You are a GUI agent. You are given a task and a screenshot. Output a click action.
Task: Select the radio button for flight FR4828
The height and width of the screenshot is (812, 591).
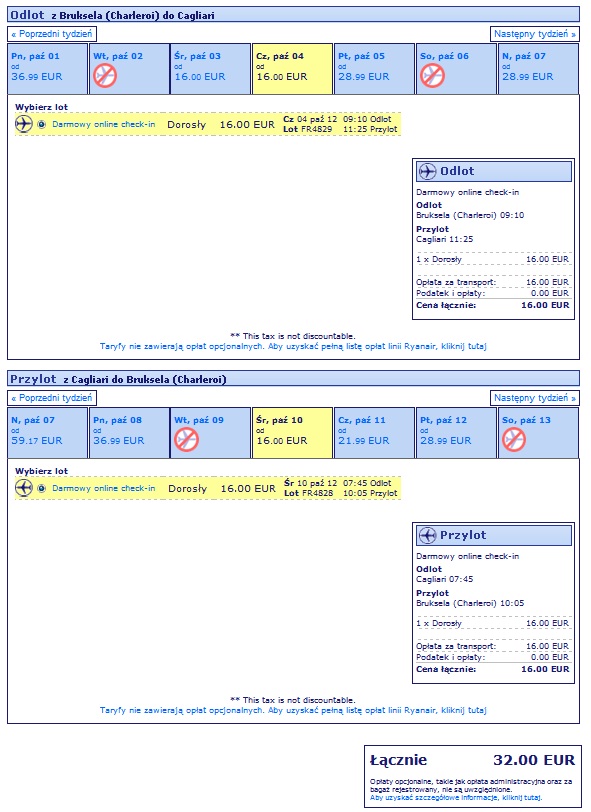pyautogui.click(x=41, y=488)
